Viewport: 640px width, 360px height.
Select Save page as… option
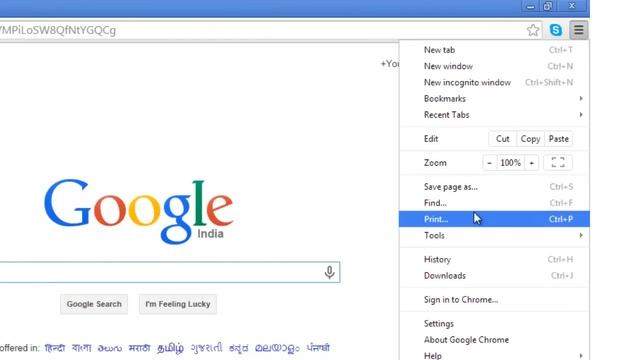pyautogui.click(x=494, y=187)
